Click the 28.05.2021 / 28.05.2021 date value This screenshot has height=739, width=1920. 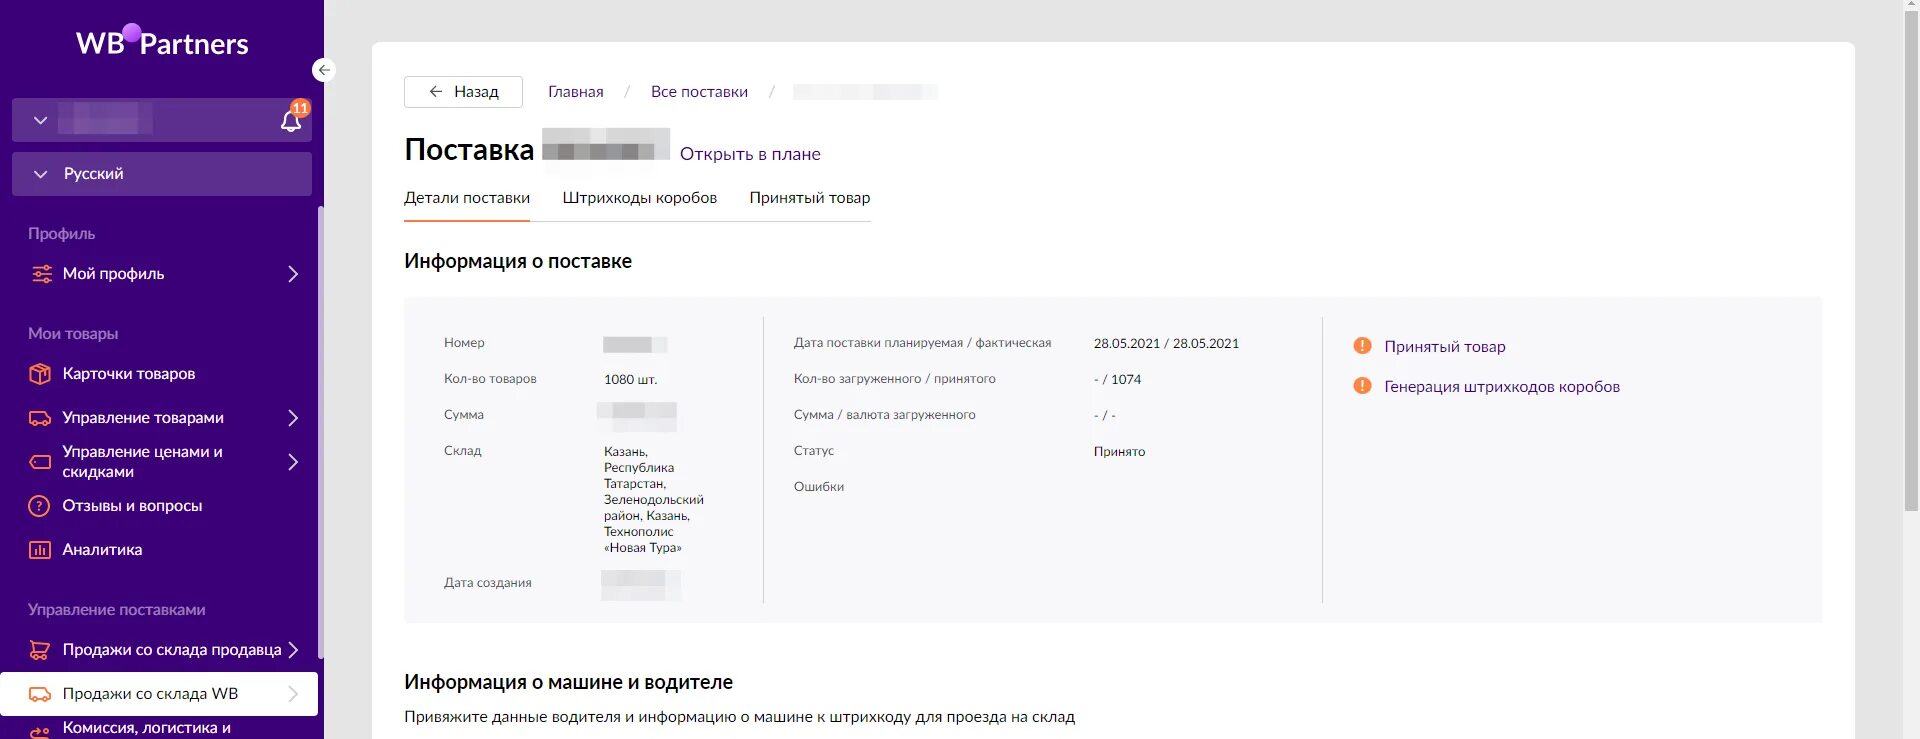[1166, 344]
